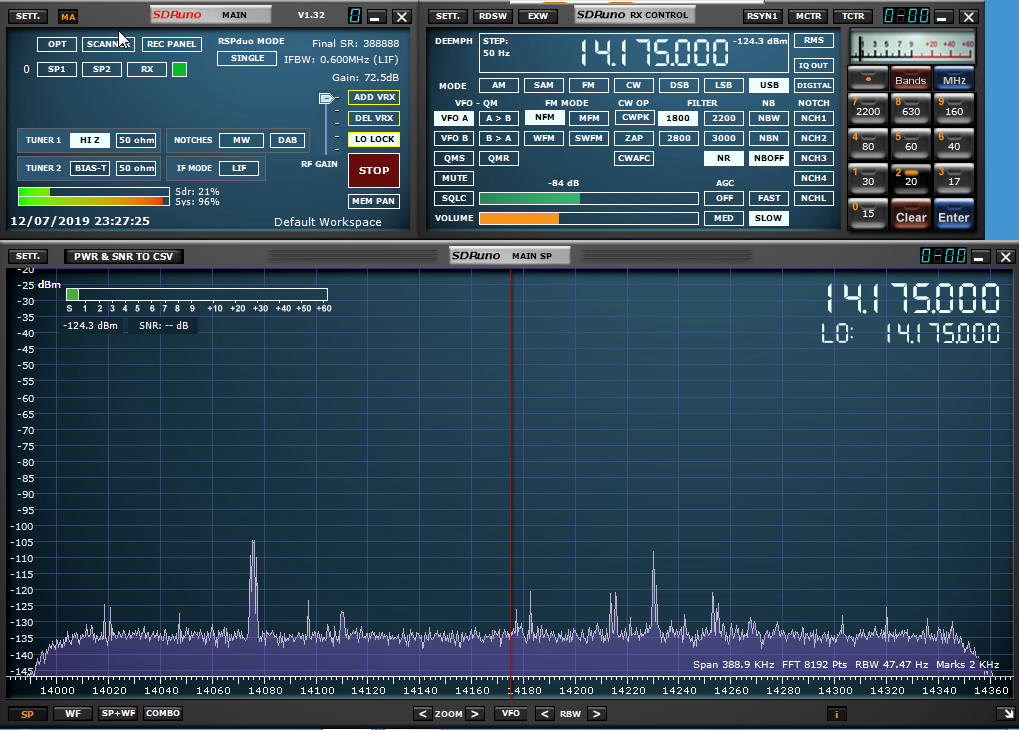Image resolution: width=1019 pixels, height=730 pixels.
Task: Toggle NR noise reduction
Action: 723,158
